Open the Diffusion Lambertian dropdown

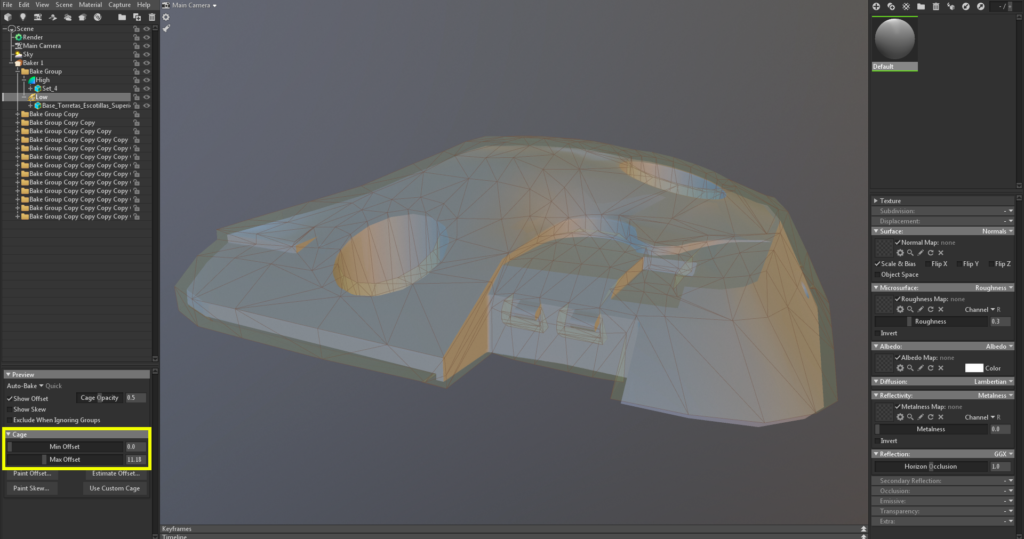coord(993,382)
